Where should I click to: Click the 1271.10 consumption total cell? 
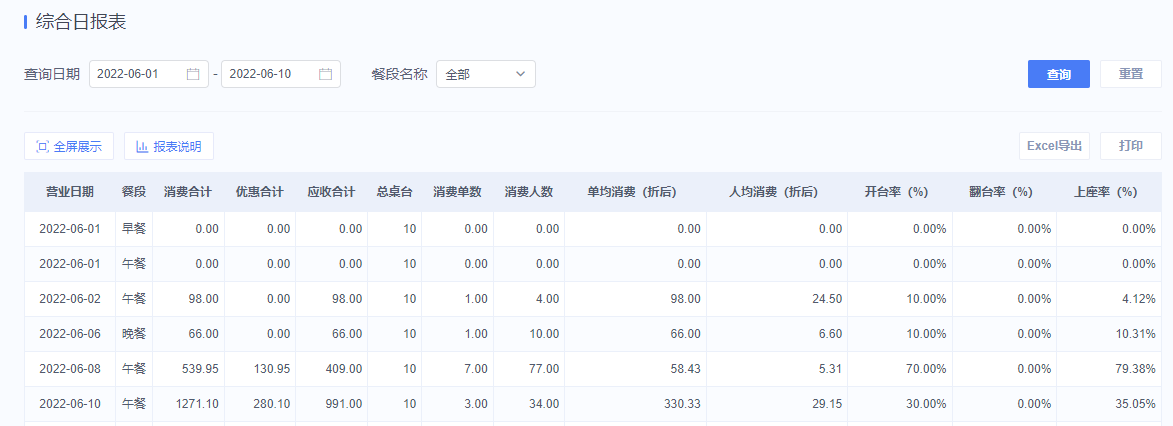click(x=197, y=404)
